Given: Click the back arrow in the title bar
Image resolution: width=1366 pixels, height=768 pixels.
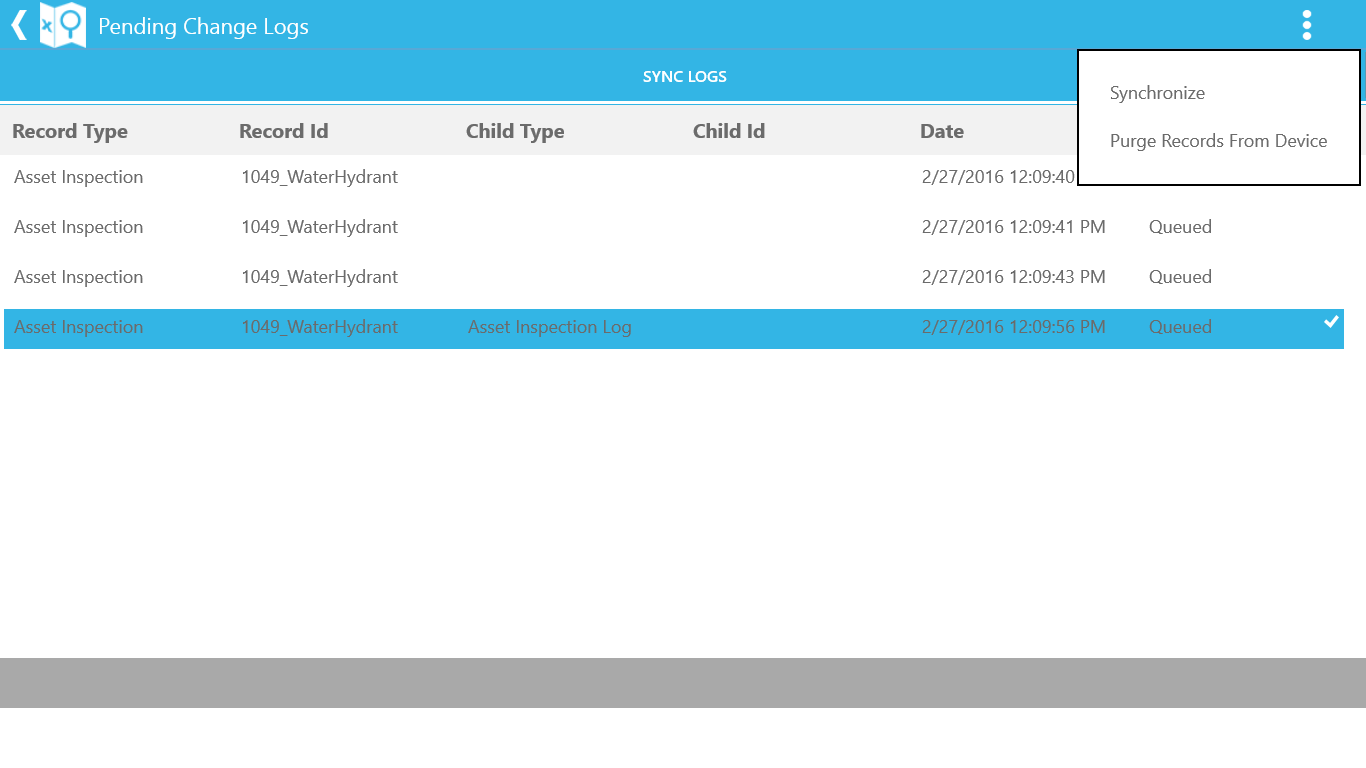Looking at the screenshot, I should pyautogui.click(x=17, y=24).
